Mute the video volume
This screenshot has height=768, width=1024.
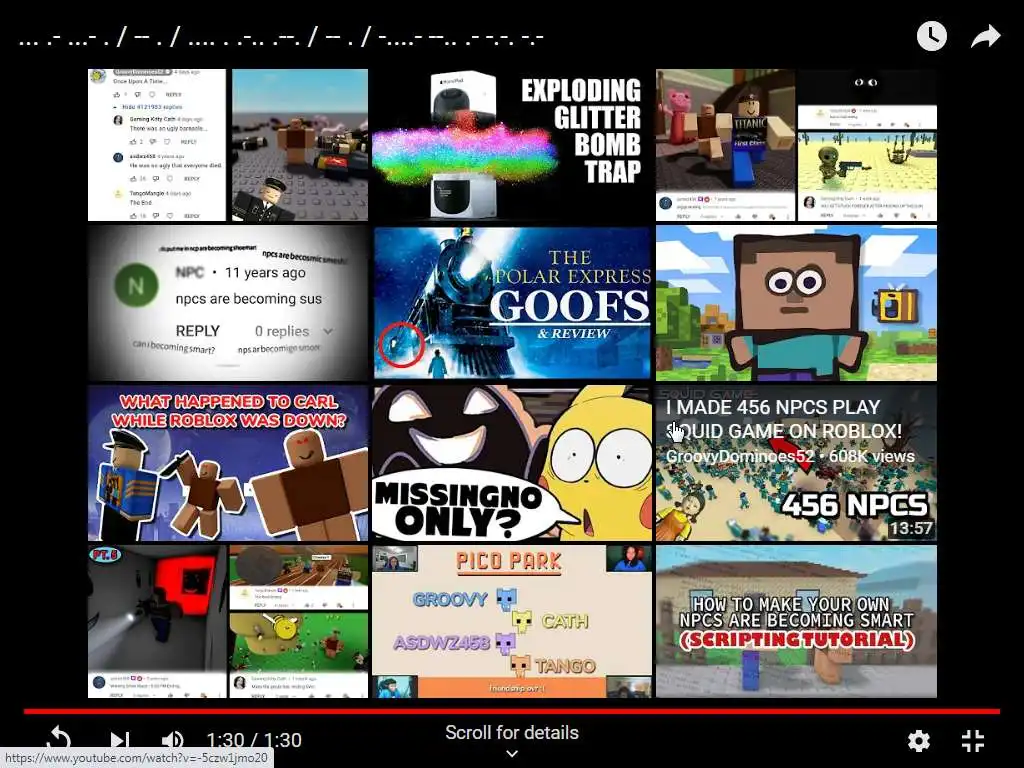point(172,740)
